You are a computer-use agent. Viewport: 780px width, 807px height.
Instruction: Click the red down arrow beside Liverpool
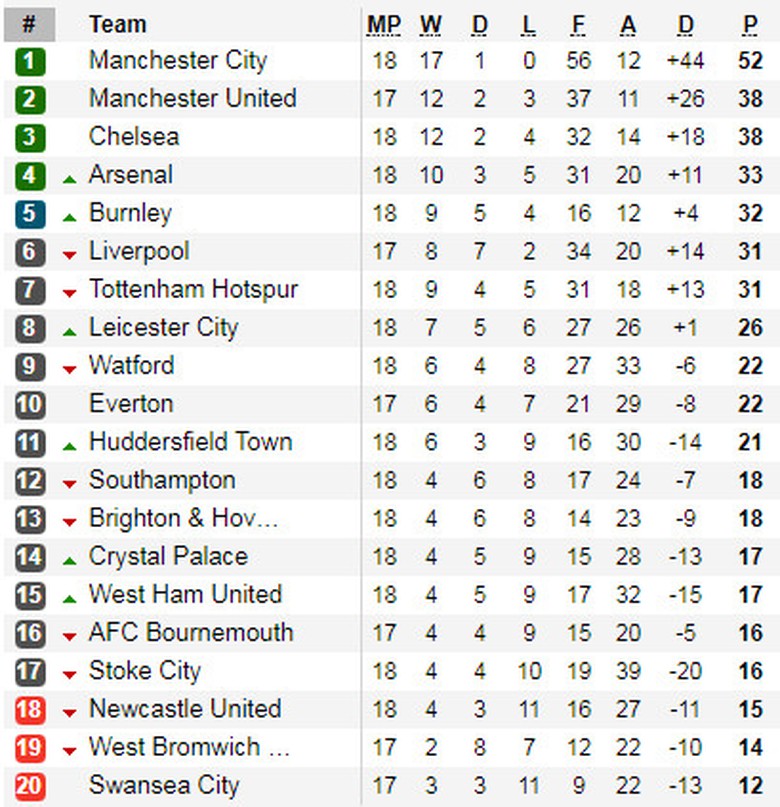click(69, 255)
